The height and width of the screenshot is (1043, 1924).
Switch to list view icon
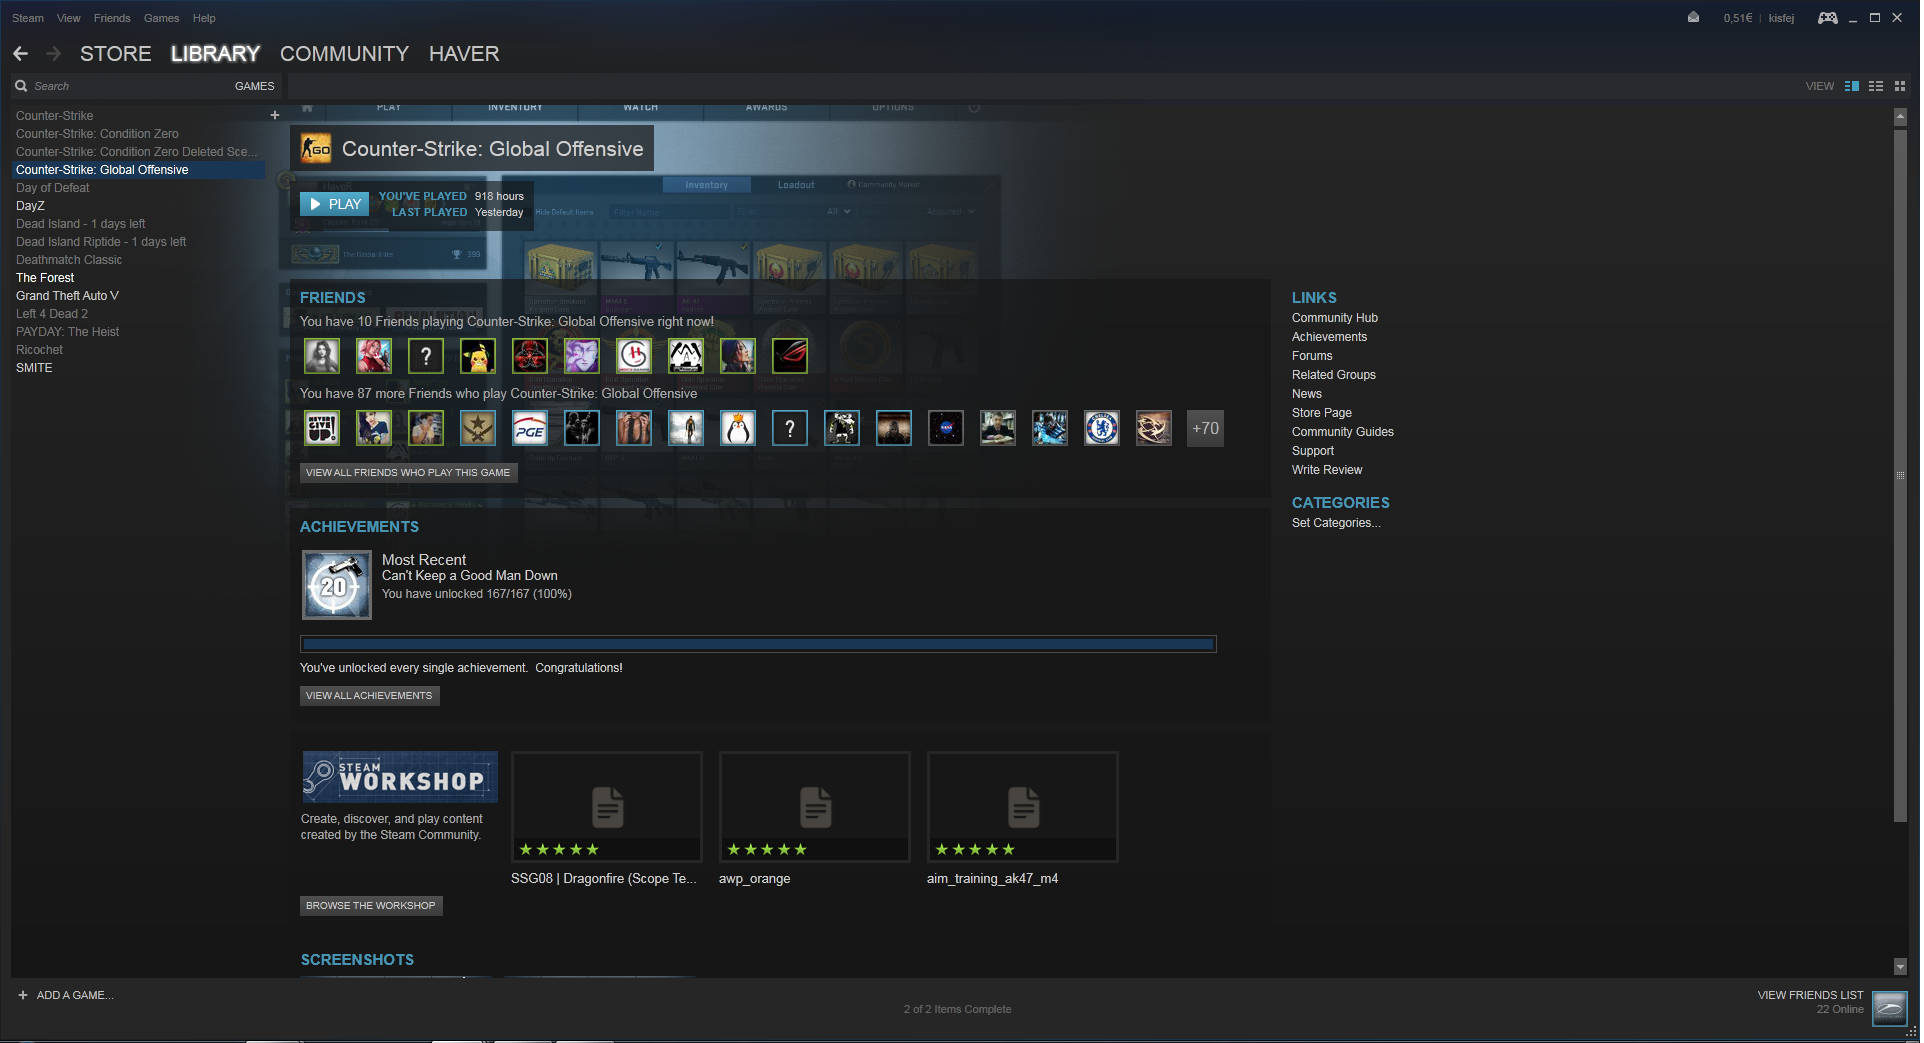(x=1876, y=86)
